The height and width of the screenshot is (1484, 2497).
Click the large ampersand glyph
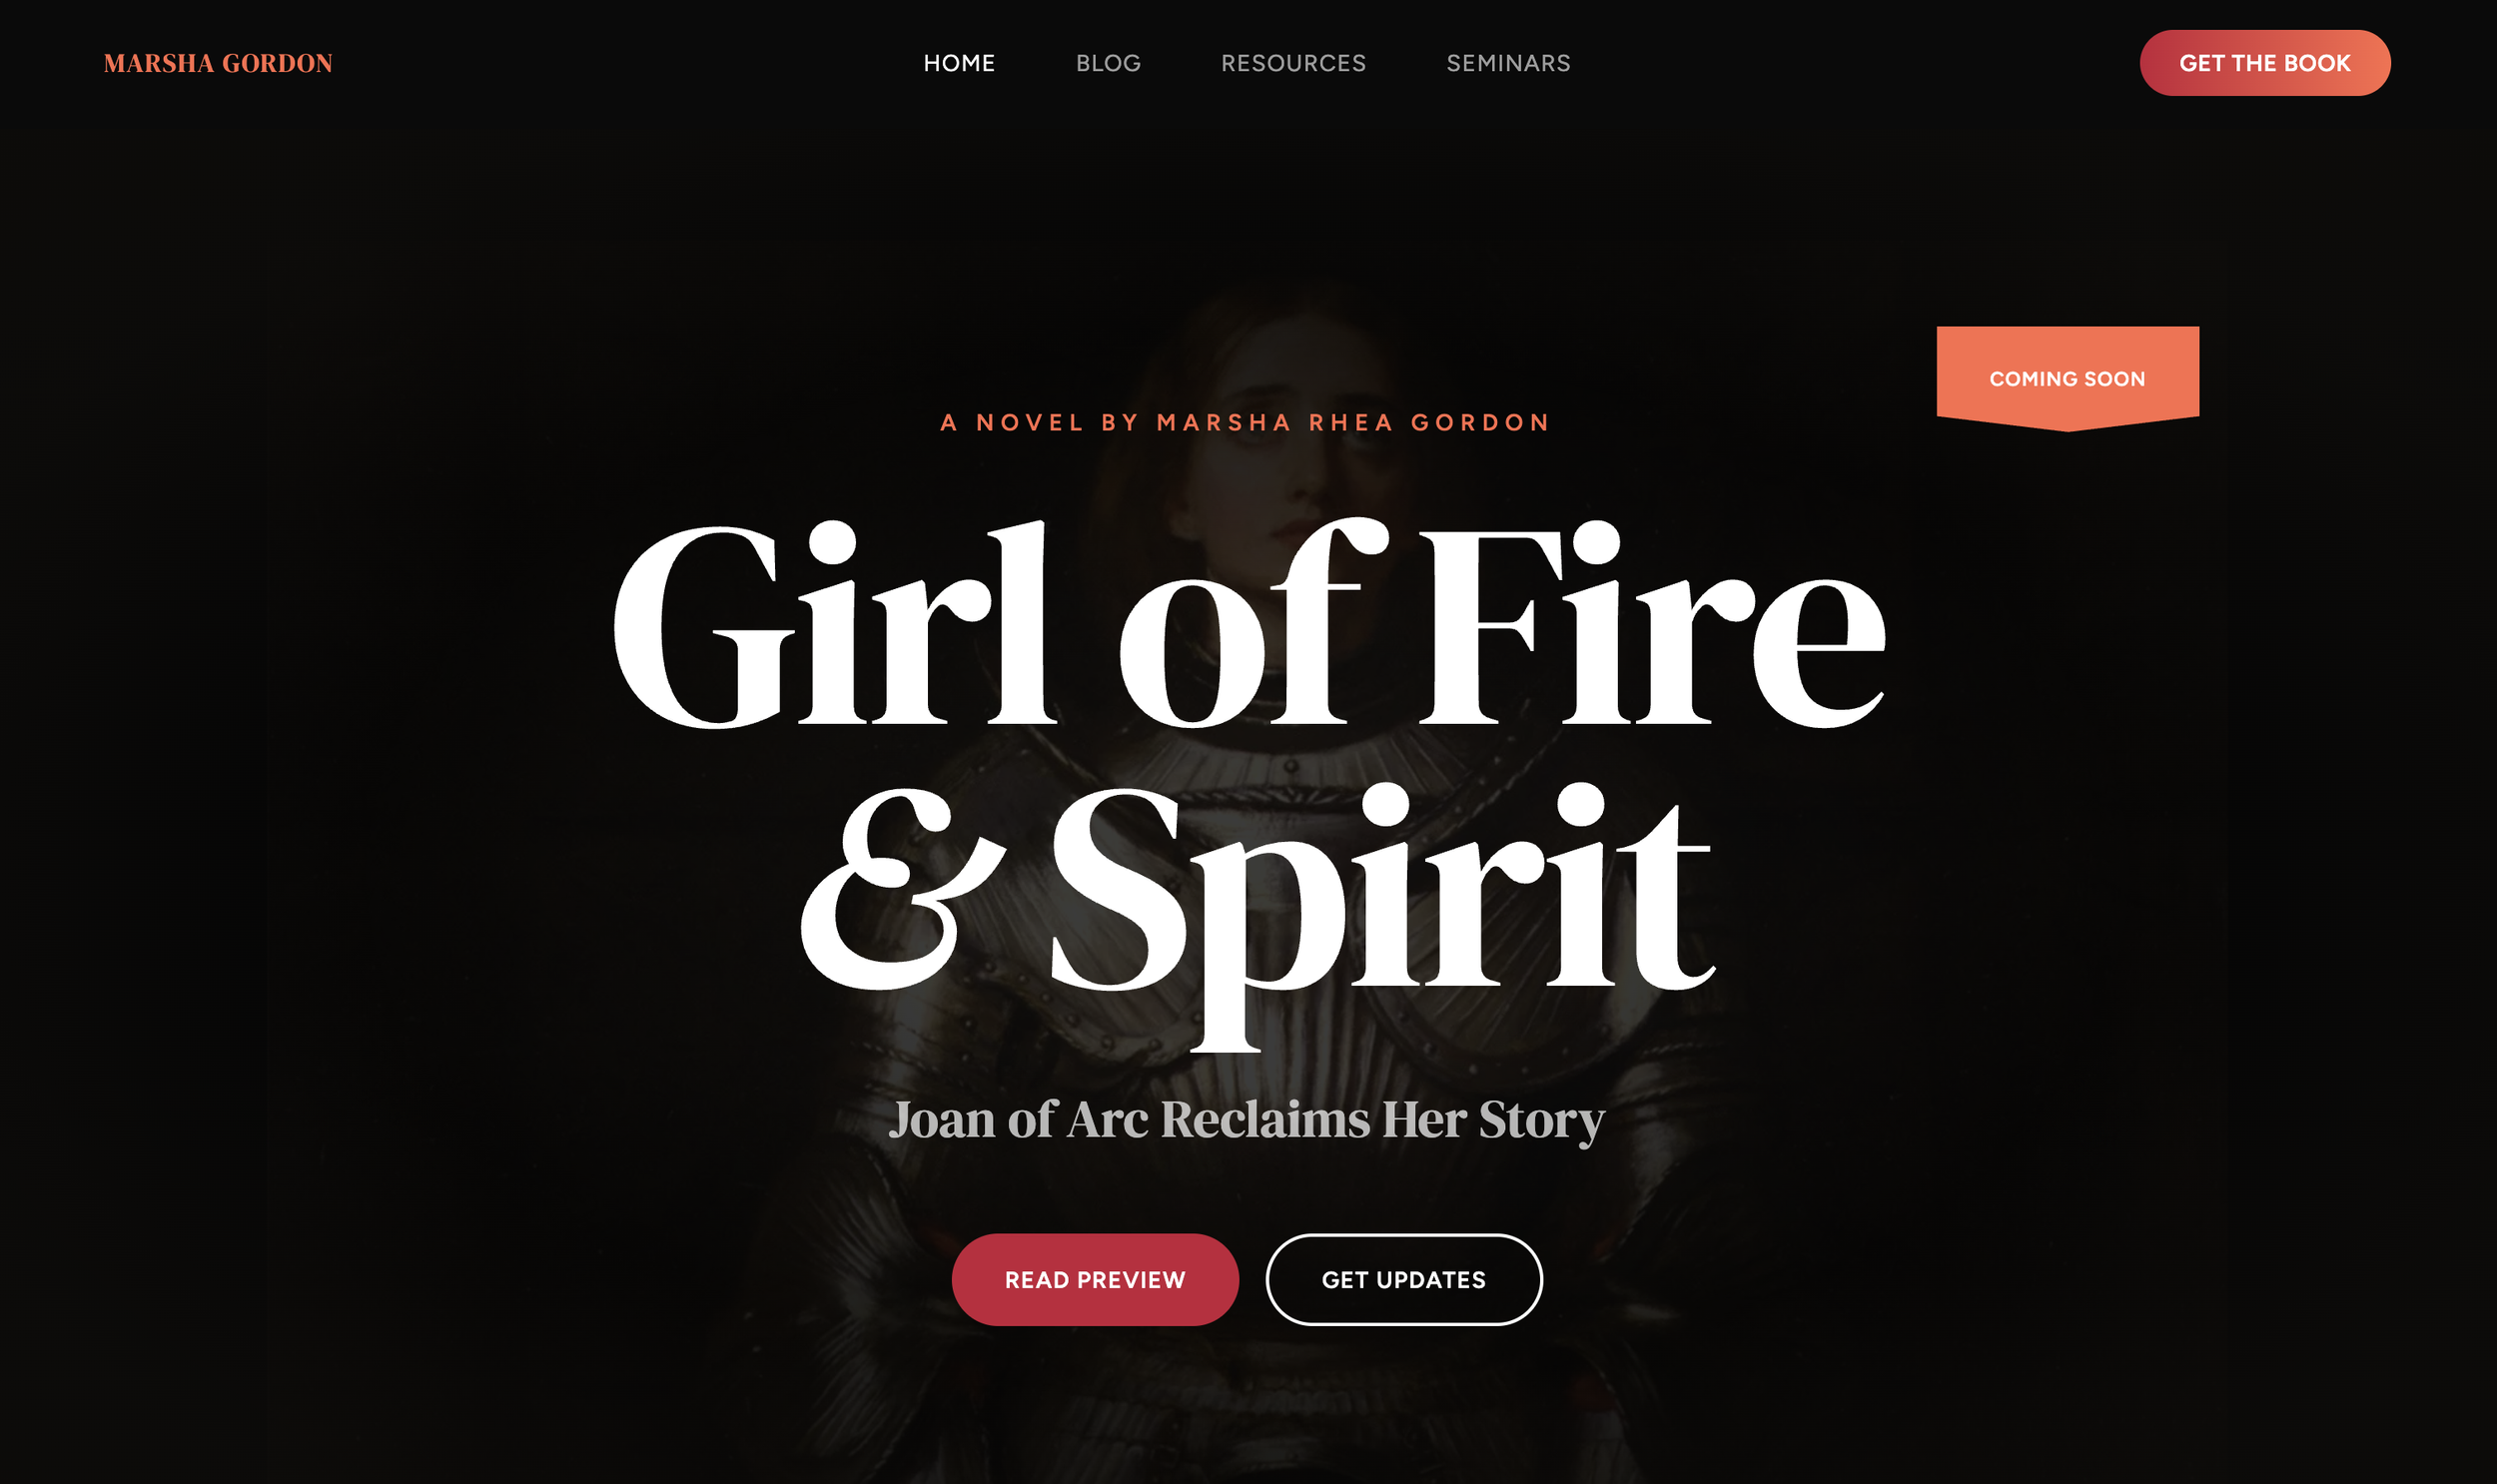902,889
